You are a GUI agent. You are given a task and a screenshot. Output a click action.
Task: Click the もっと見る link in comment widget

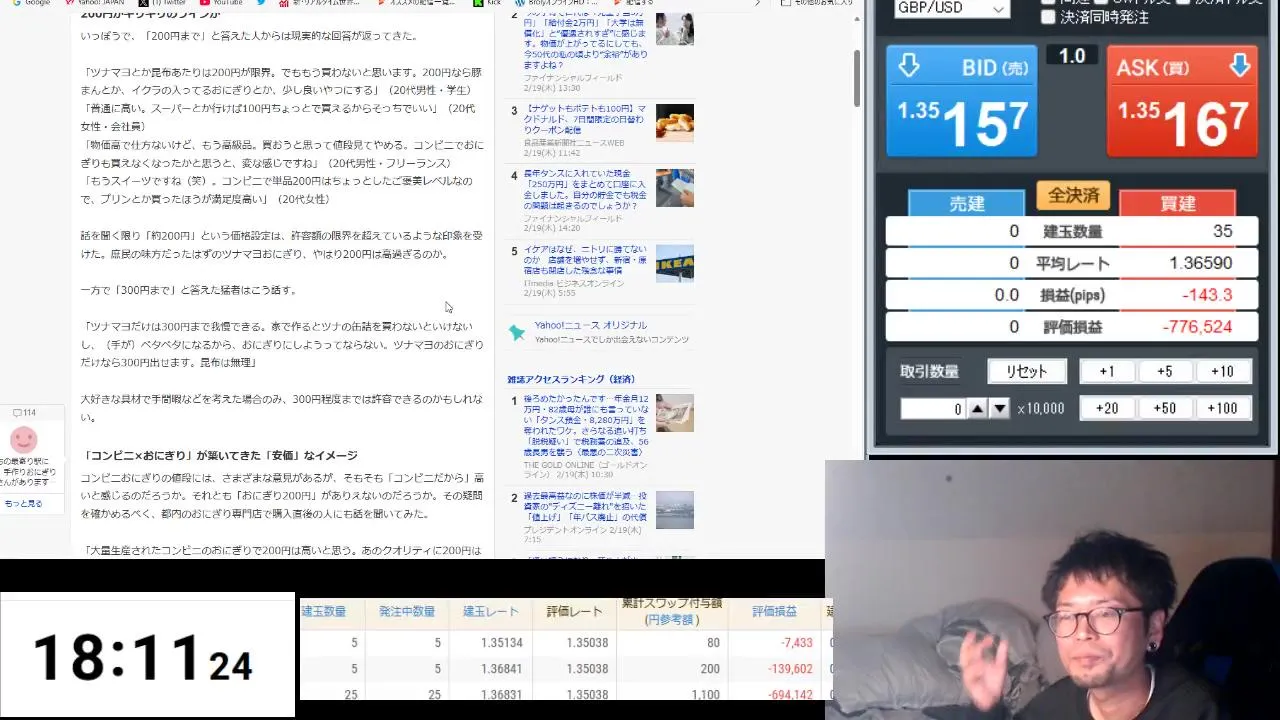click(23, 504)
